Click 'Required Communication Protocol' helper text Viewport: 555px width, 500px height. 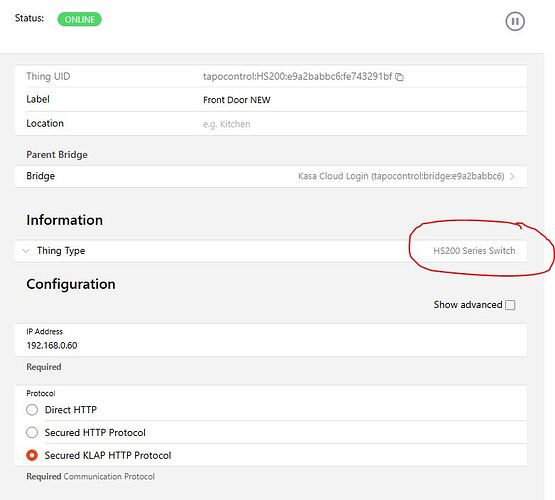pos(90,477)
